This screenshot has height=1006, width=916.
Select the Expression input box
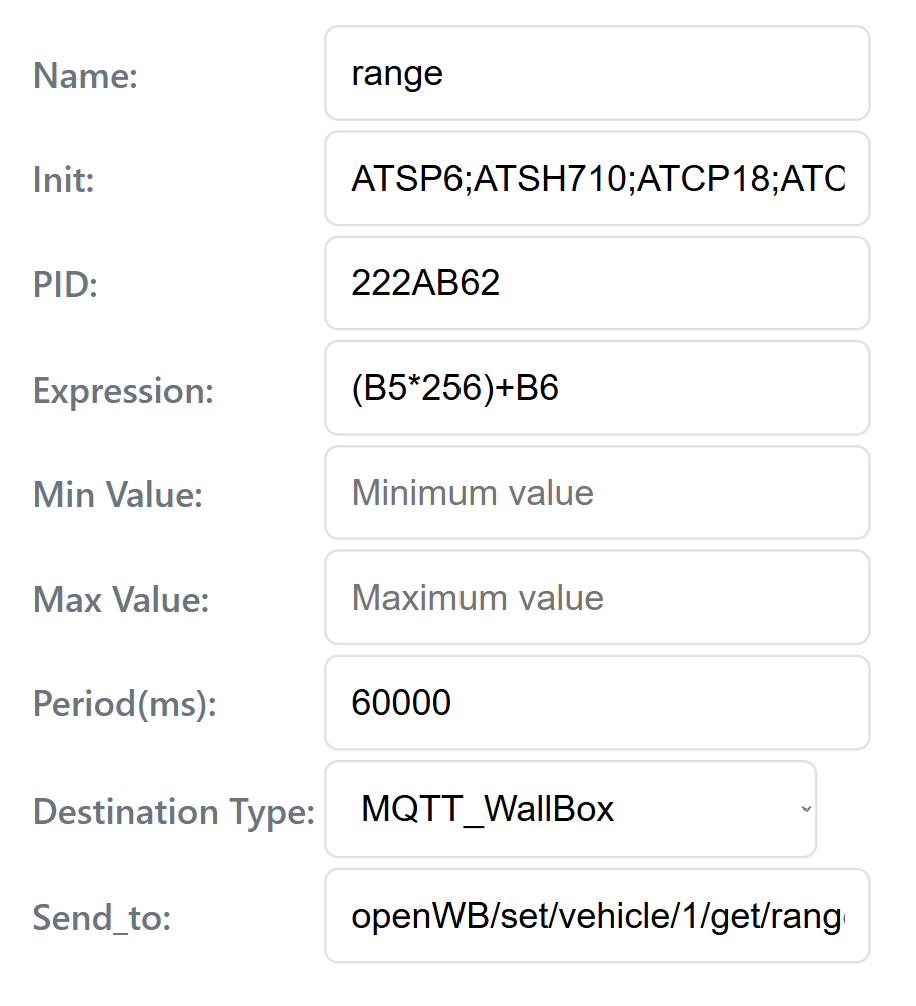point(597,389)
